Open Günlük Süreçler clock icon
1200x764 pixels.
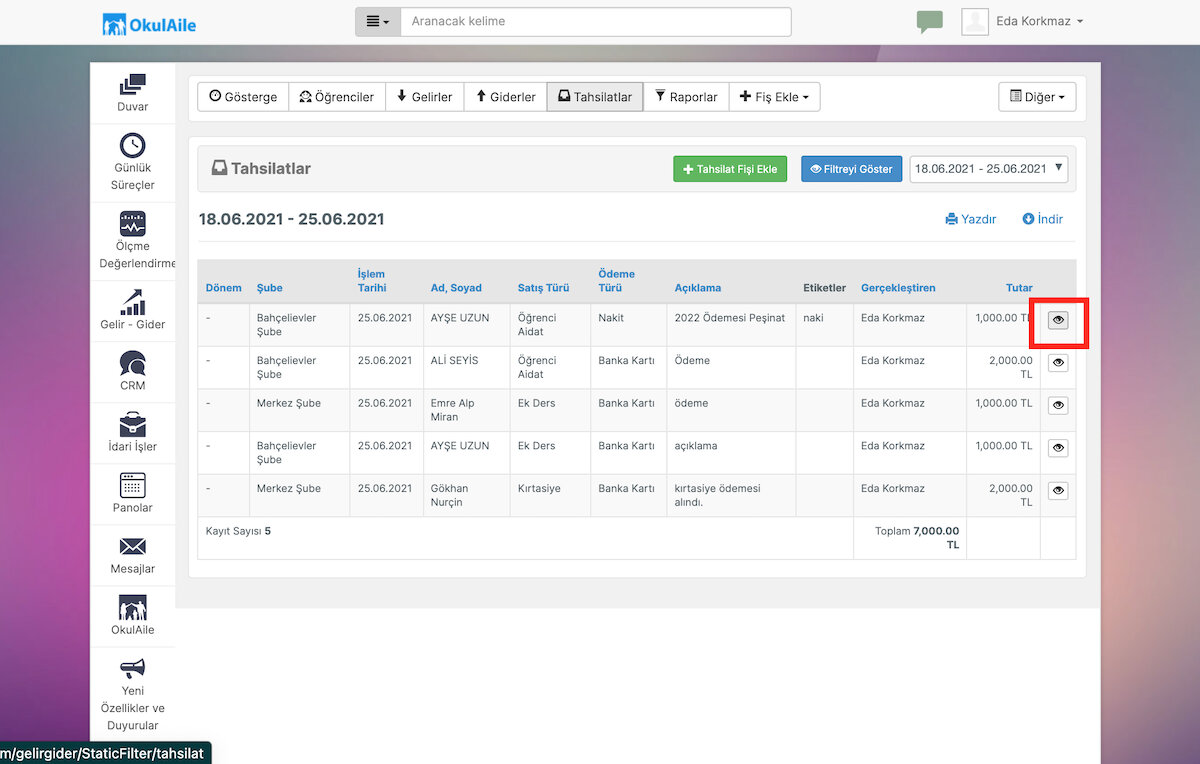(x=132, y=145)
